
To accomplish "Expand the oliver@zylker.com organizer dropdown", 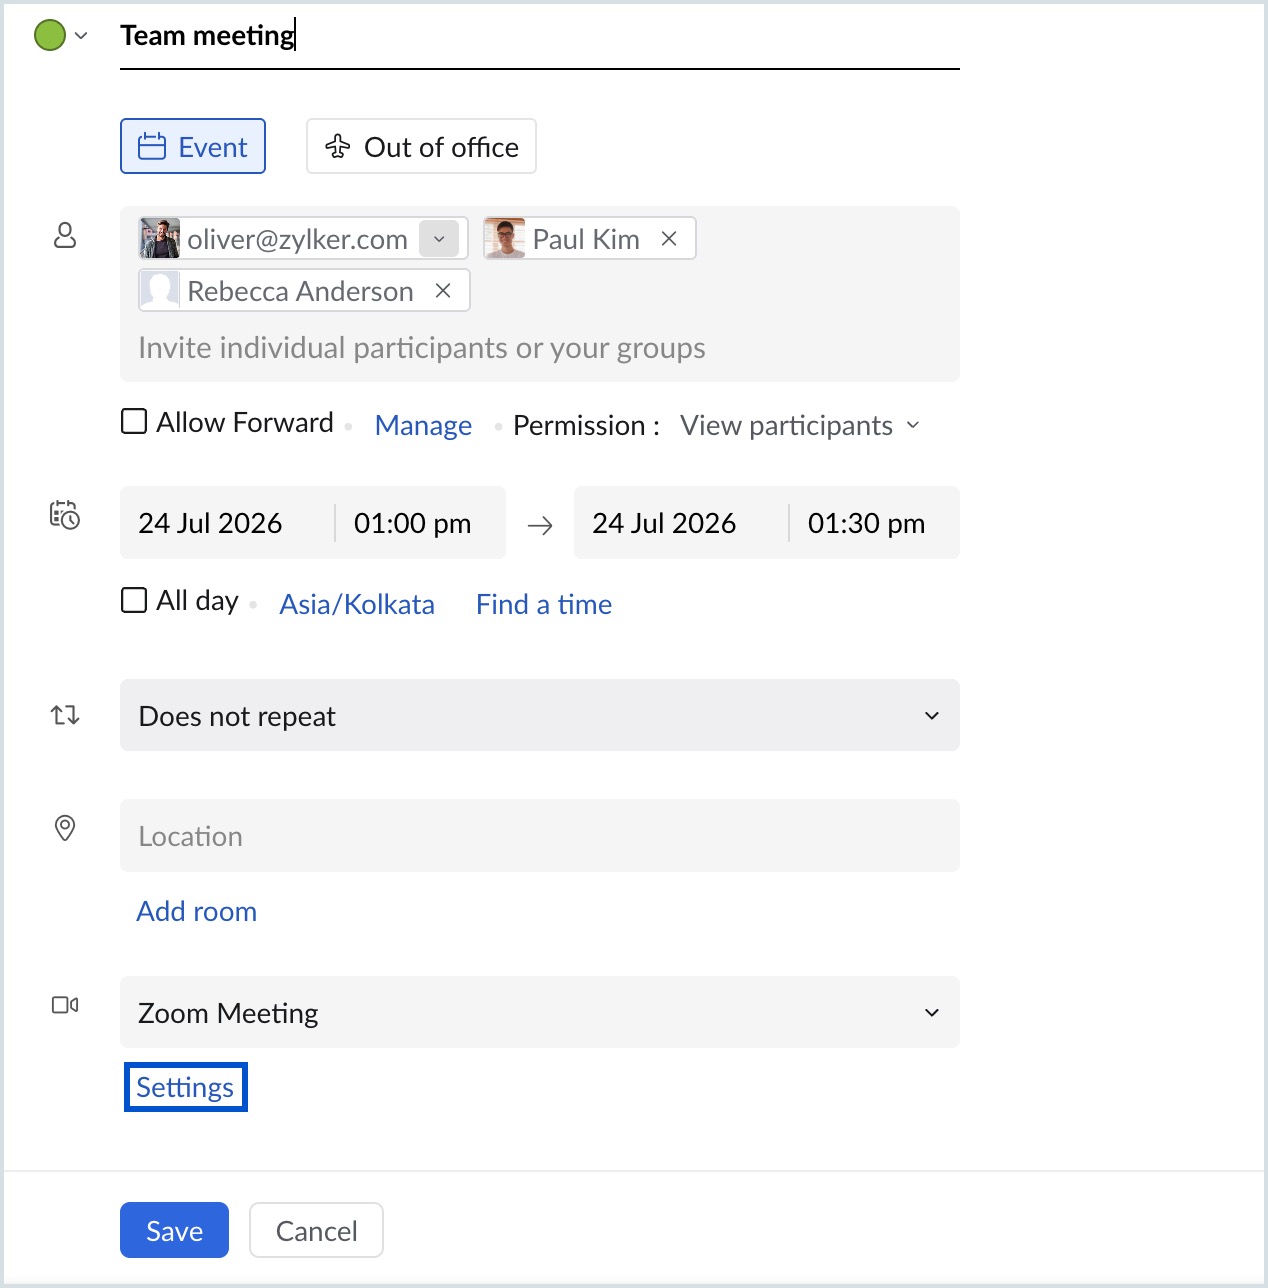I will (439, 238).
